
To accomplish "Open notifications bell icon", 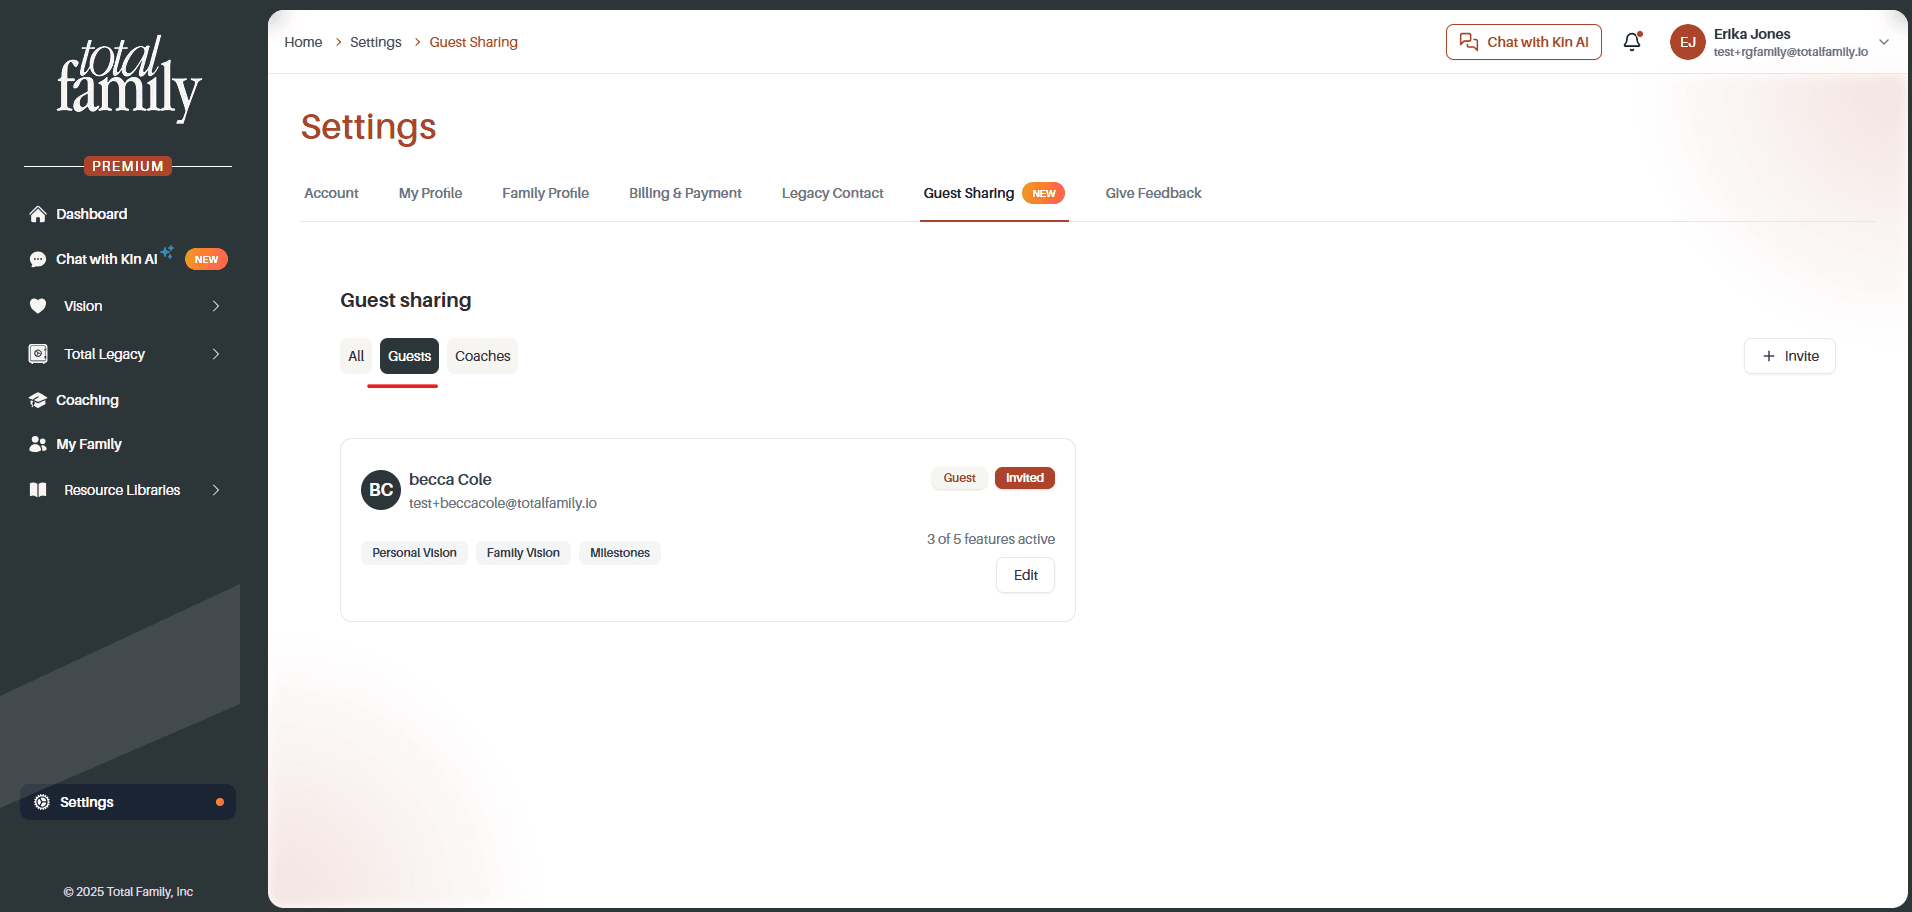I will pyautogui.click(x=1632, y=42).
